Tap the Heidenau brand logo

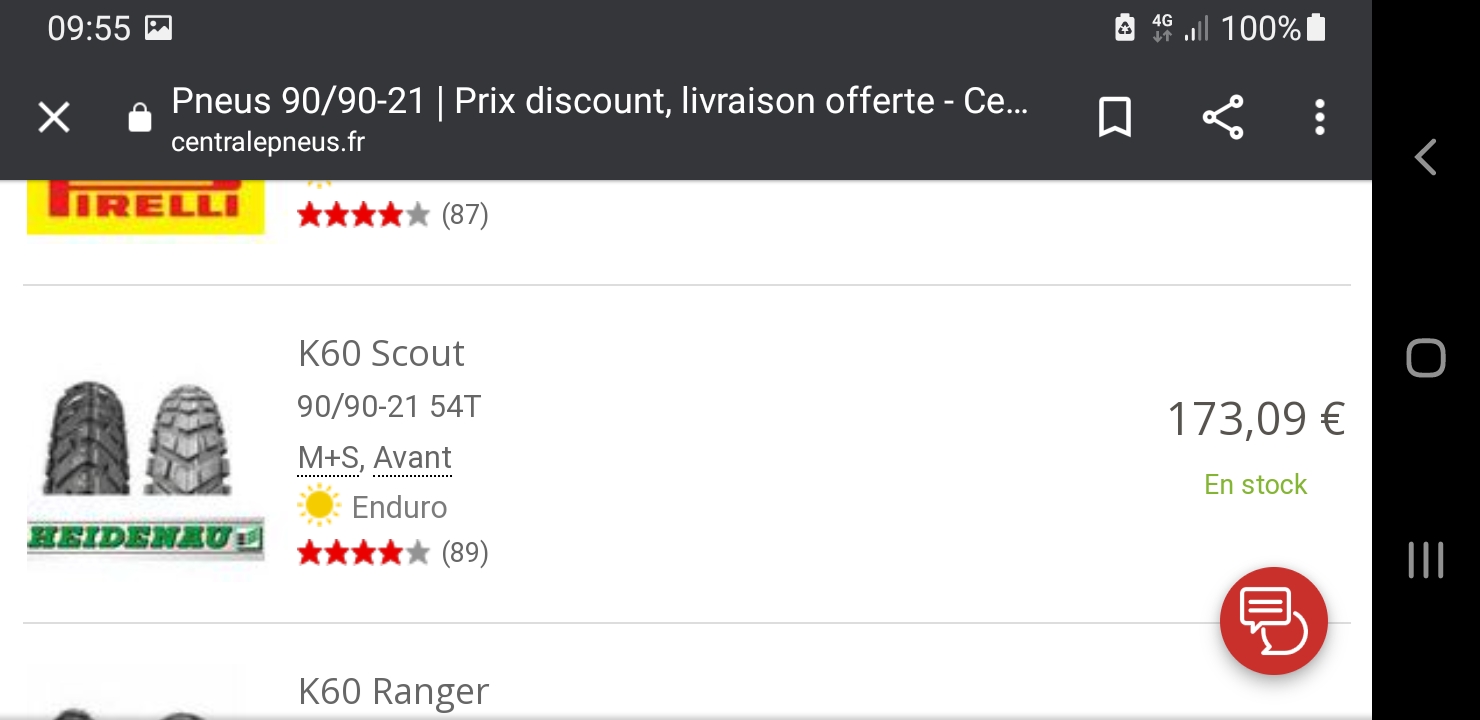145,538
